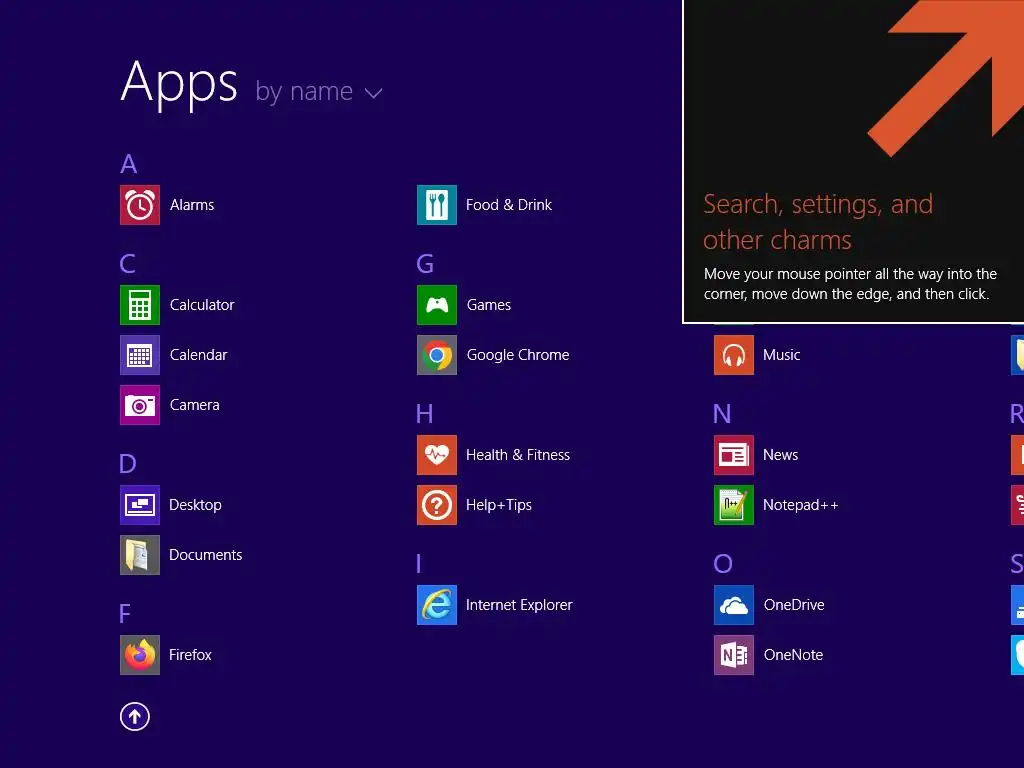Open Help+Tips question mark icon
The height and width of the screenshot is (768, 1024).
point(437,505)
